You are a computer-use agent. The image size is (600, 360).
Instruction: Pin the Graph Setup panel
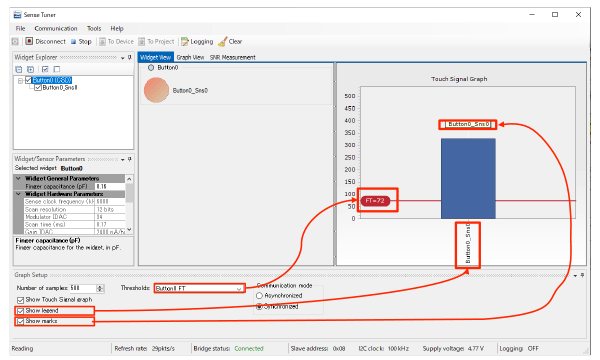[x=582, y=275]
